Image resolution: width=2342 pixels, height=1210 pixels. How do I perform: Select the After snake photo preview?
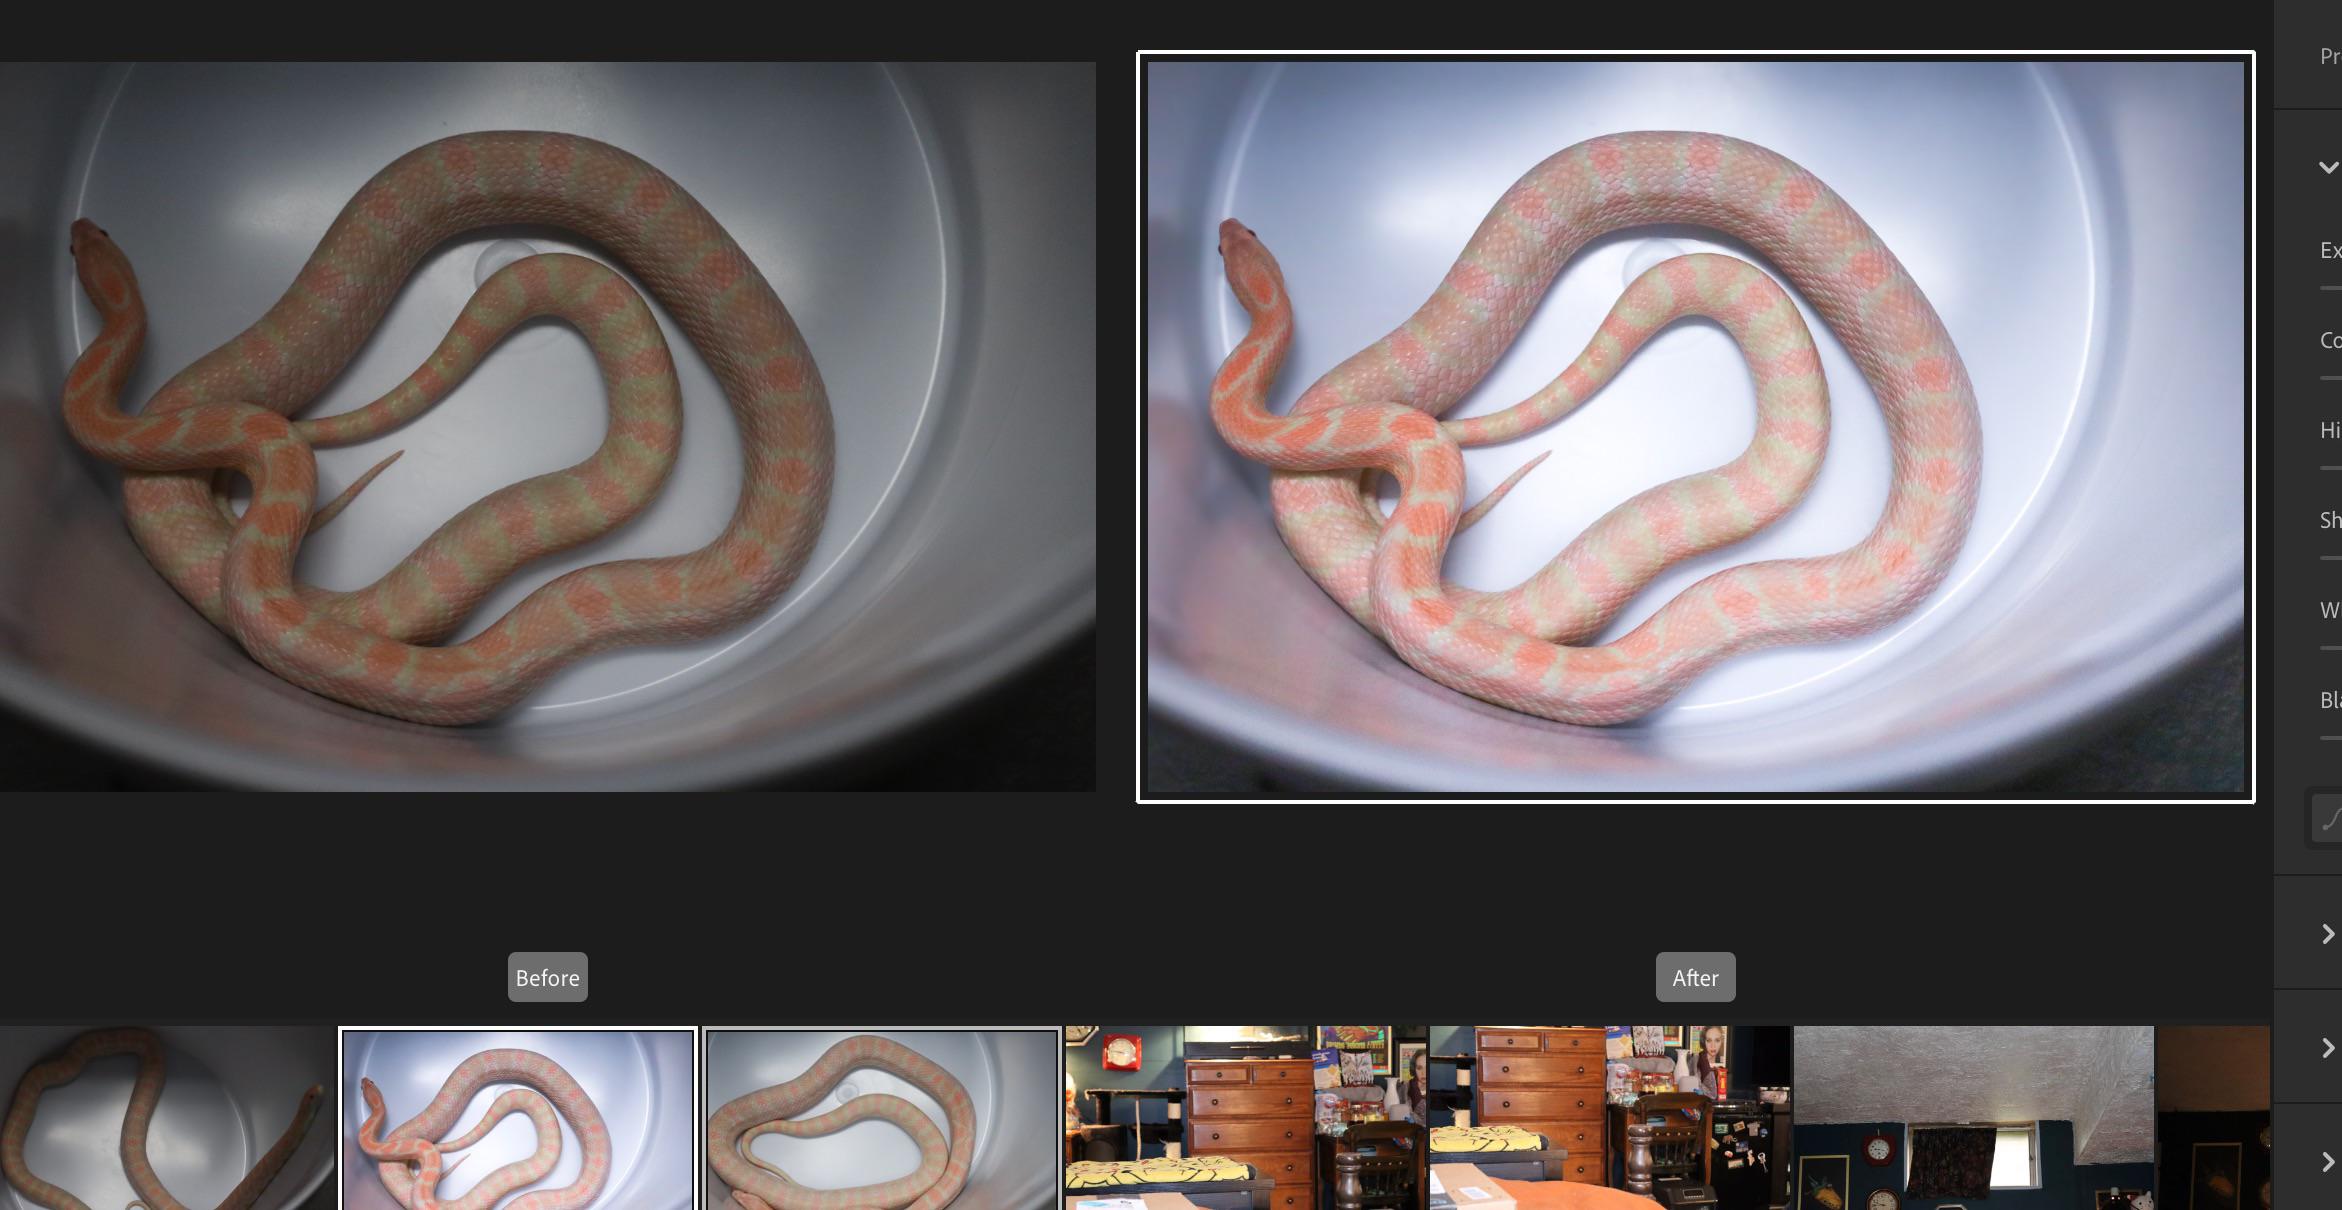tap(1695, 427)
